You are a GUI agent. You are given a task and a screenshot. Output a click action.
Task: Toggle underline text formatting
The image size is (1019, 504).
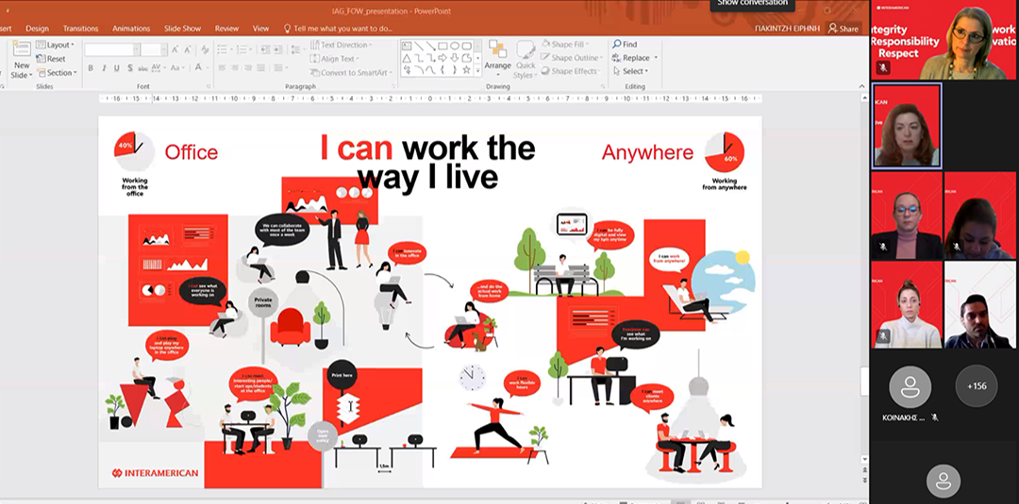pos(116,68)
